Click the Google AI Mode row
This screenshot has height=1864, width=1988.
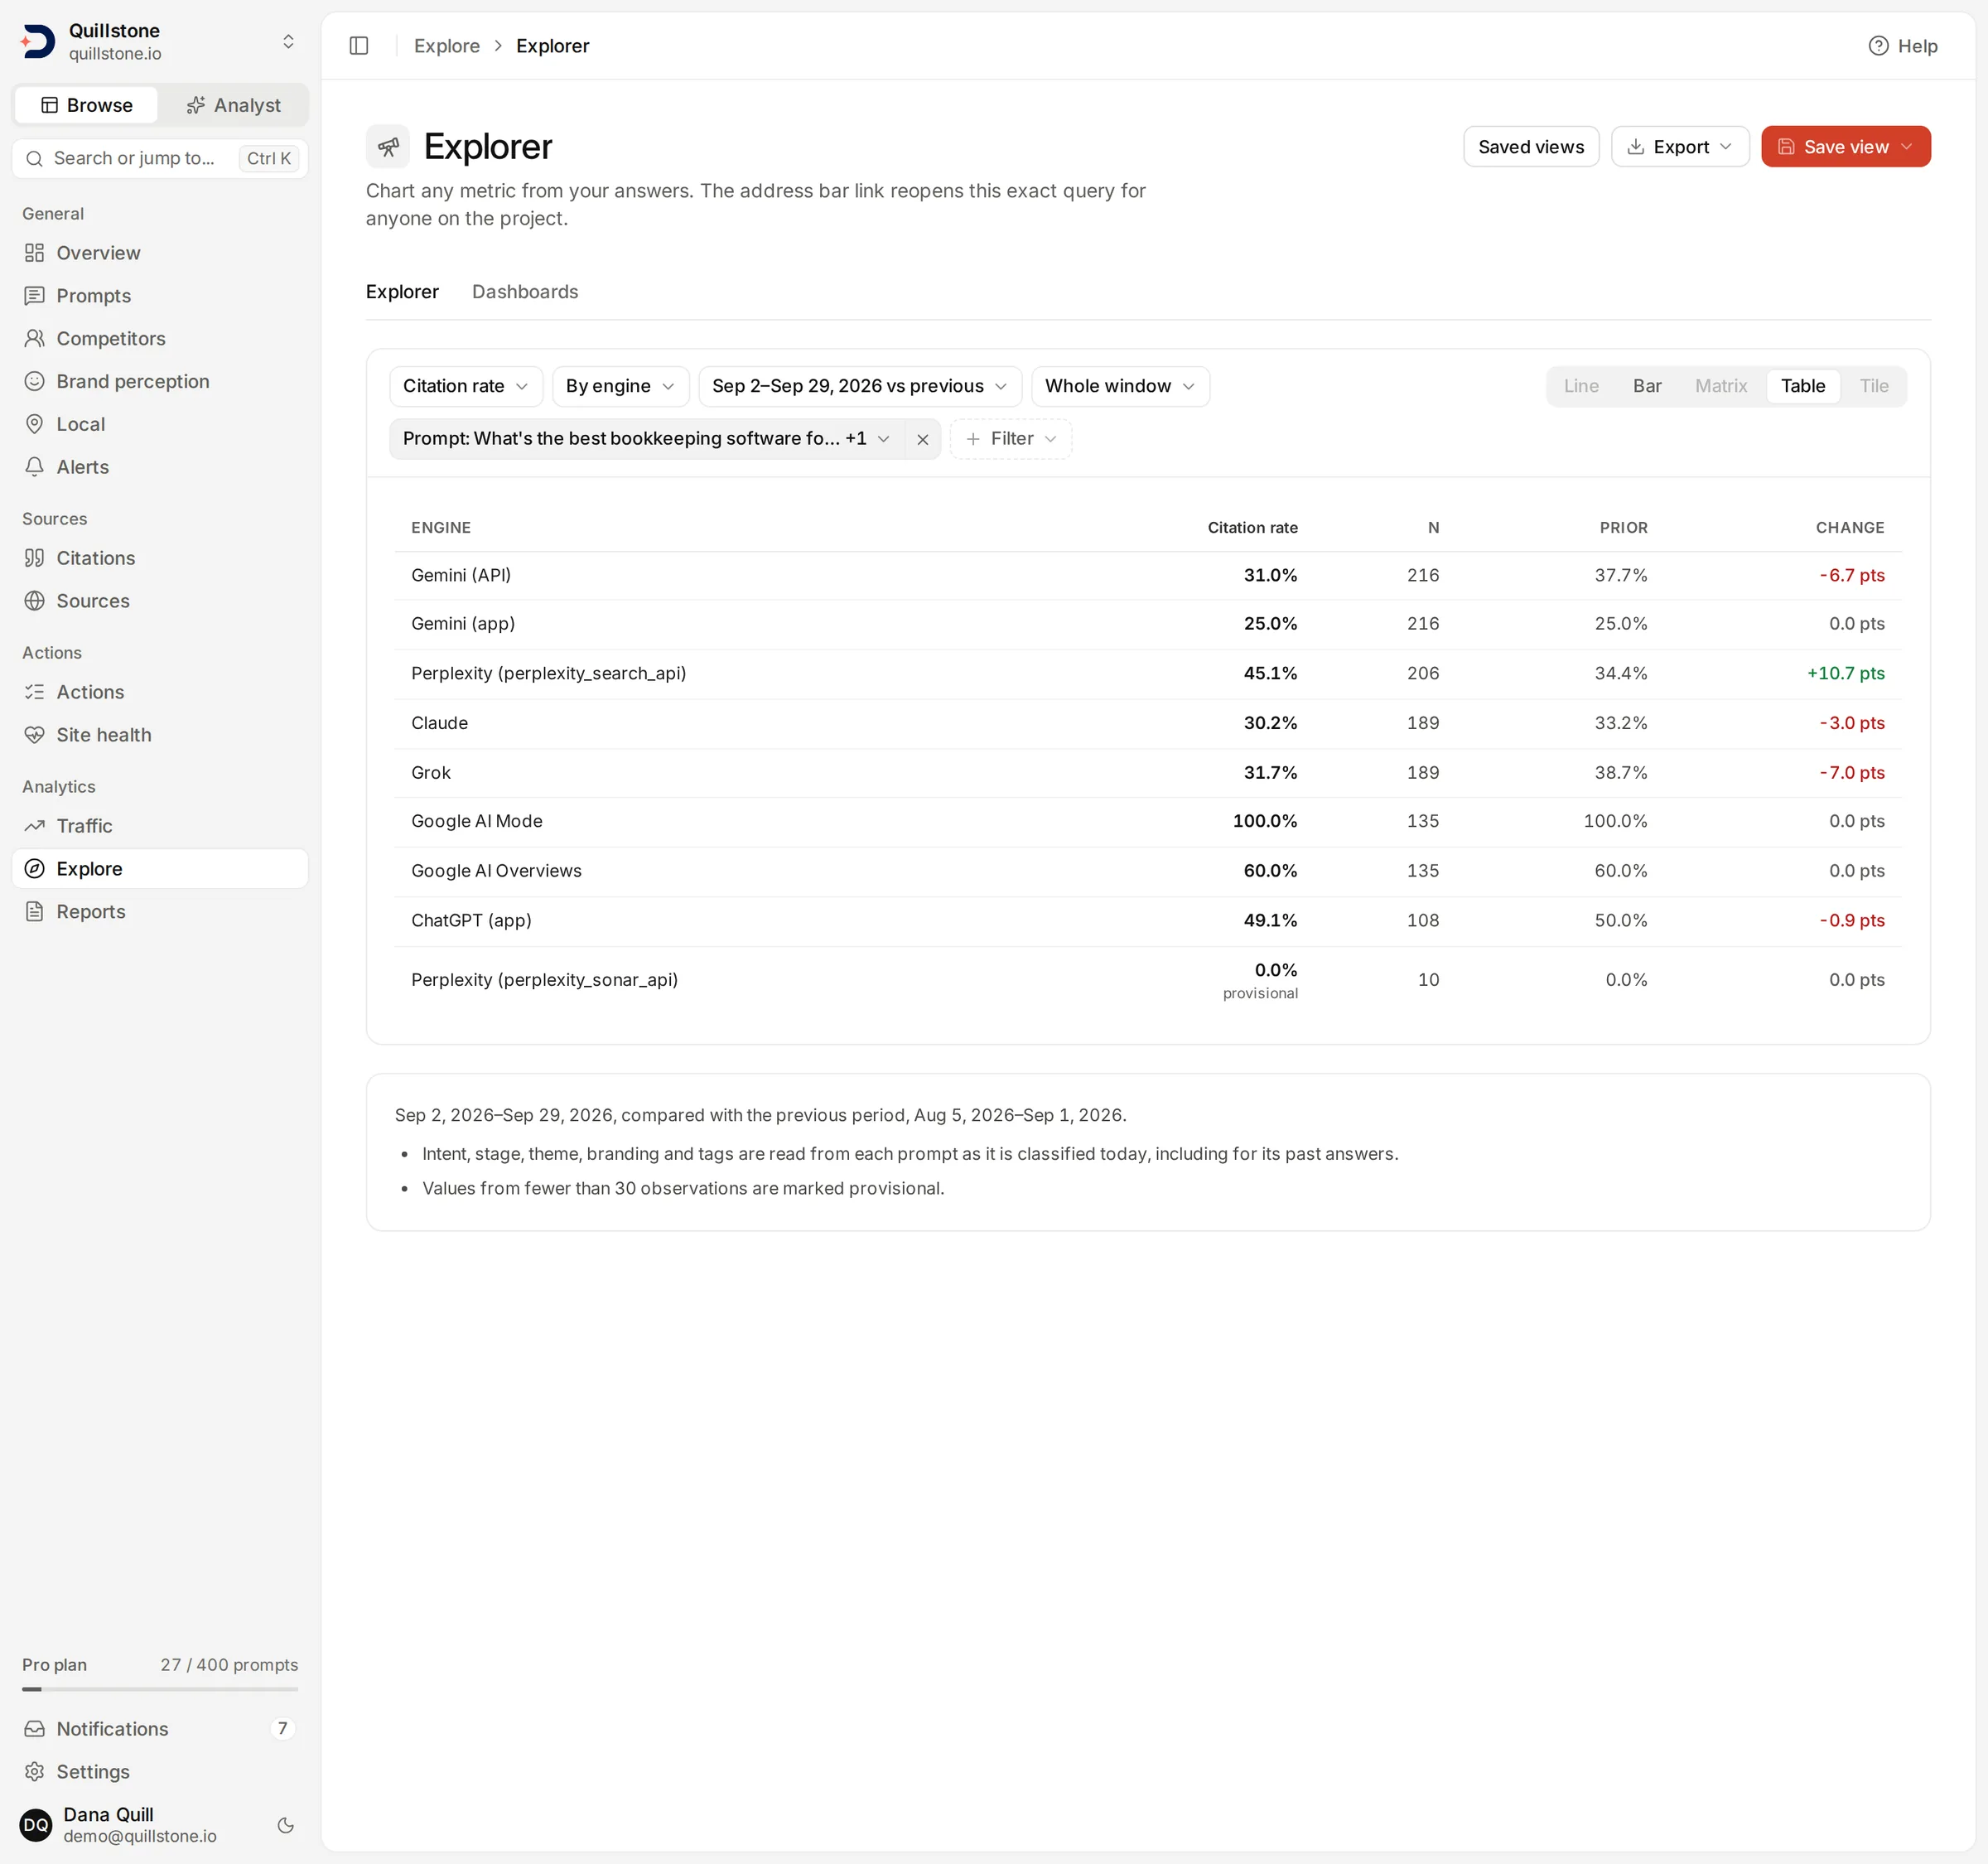click(1148, 822)
